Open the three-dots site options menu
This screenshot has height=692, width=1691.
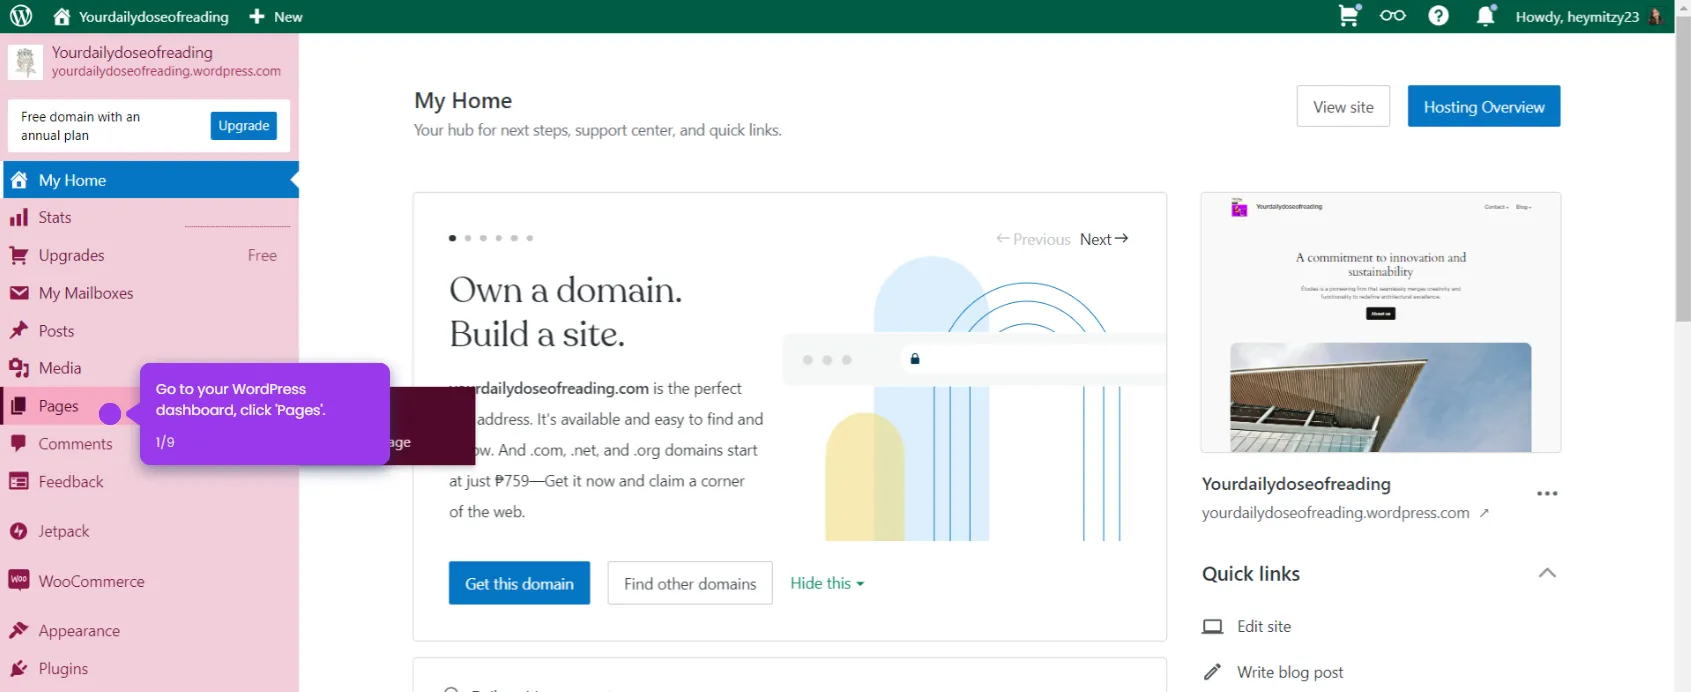point(1547,493)
